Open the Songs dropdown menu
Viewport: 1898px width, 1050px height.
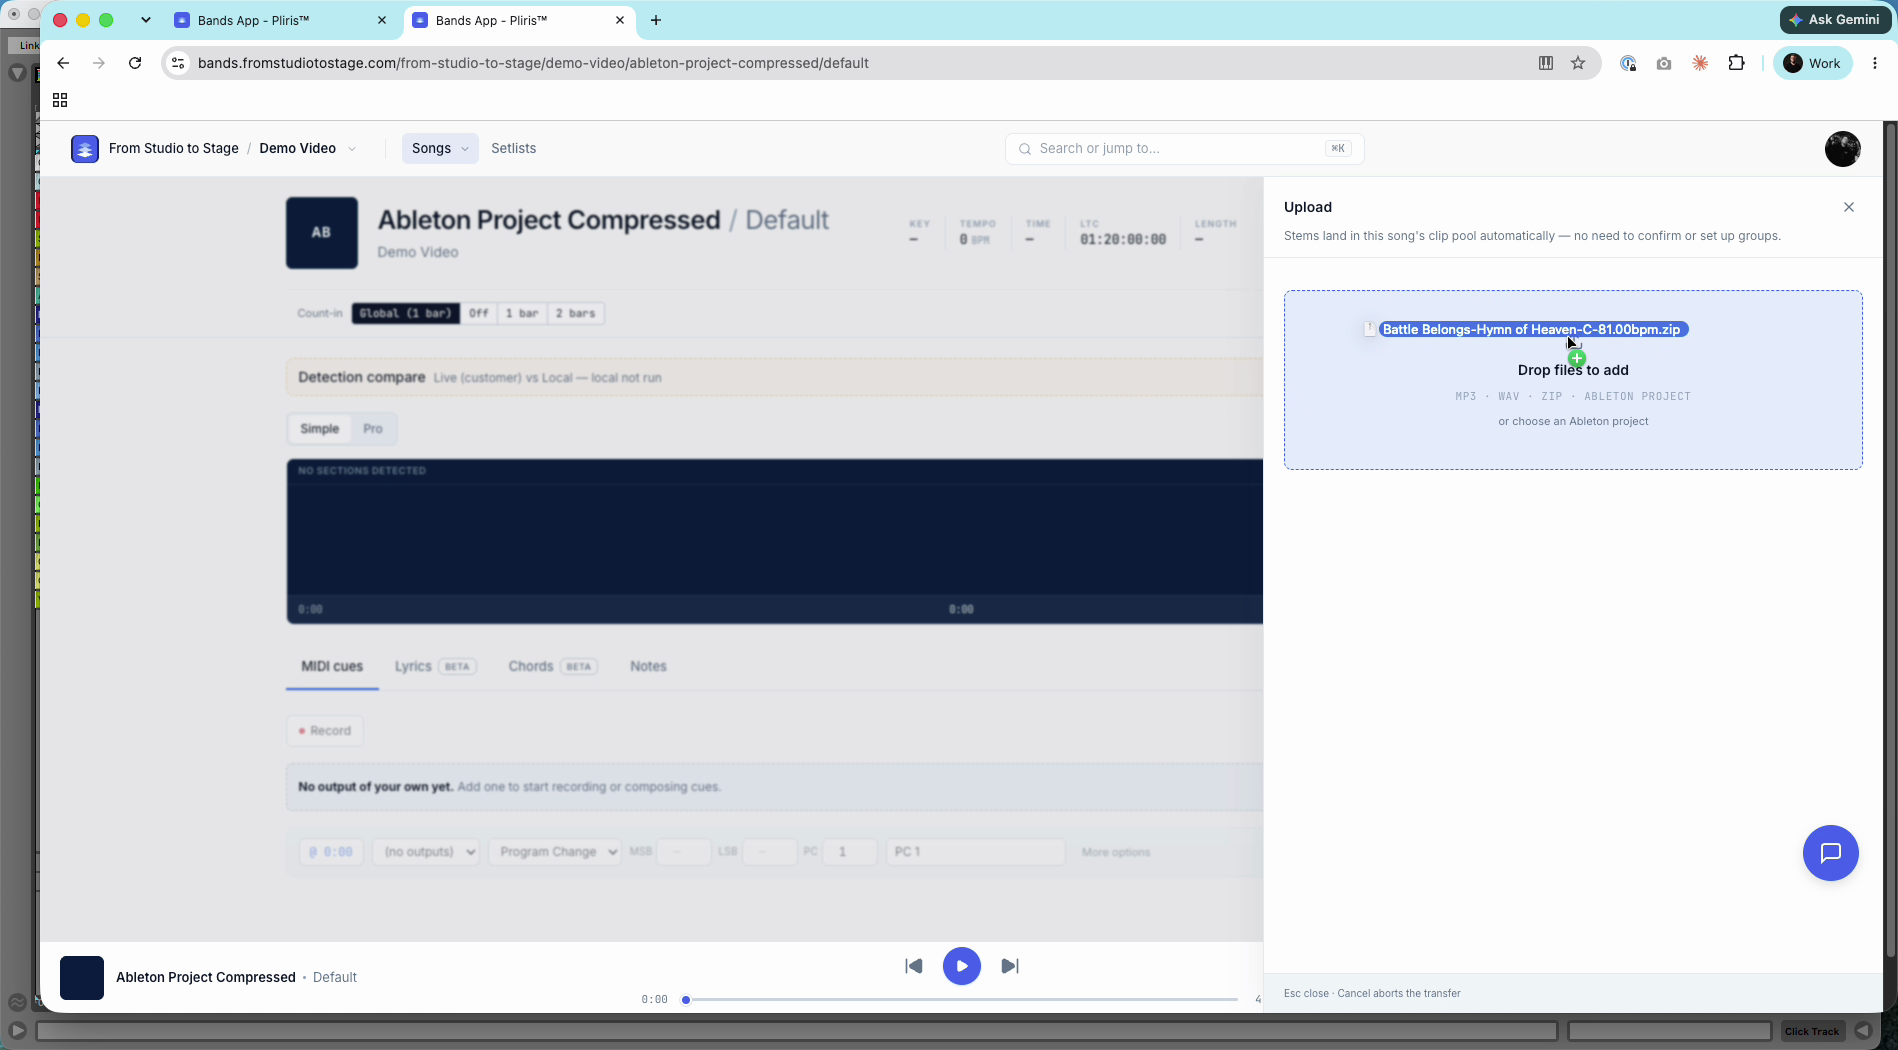pos(440,149)
